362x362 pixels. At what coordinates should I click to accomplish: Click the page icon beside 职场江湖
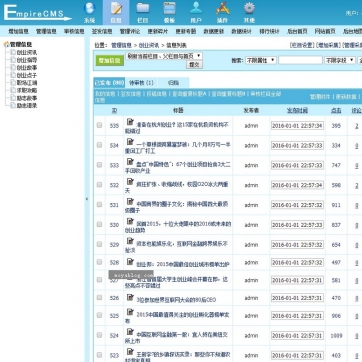(x=13, y=83)
